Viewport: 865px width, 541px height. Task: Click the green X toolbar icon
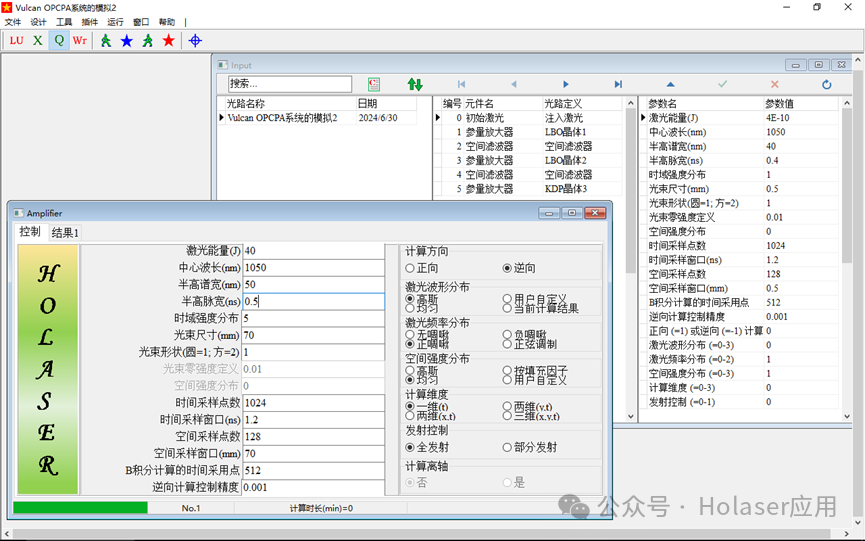coord(38,41)
